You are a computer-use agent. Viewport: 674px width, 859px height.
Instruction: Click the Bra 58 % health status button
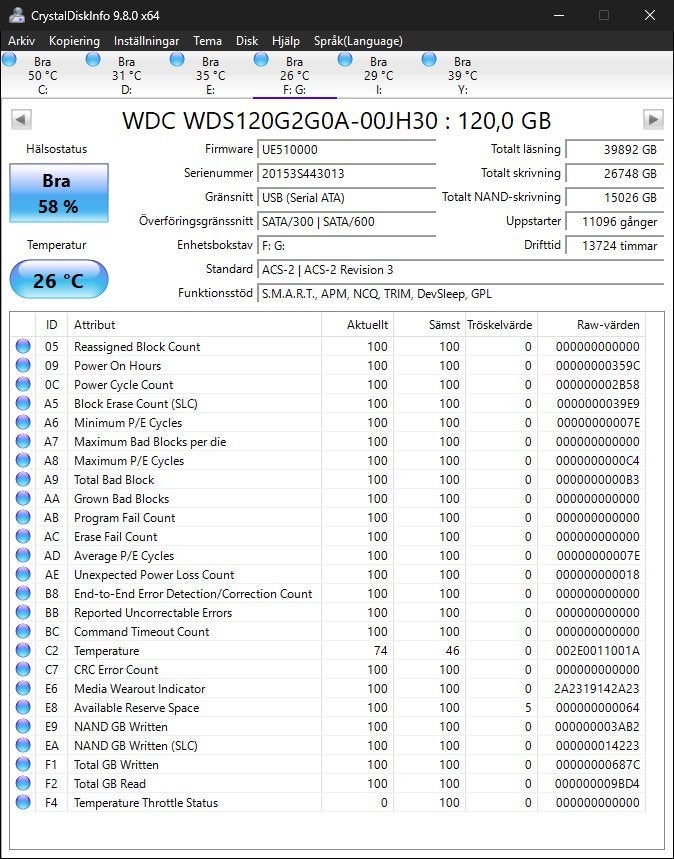tap(59, 193)
